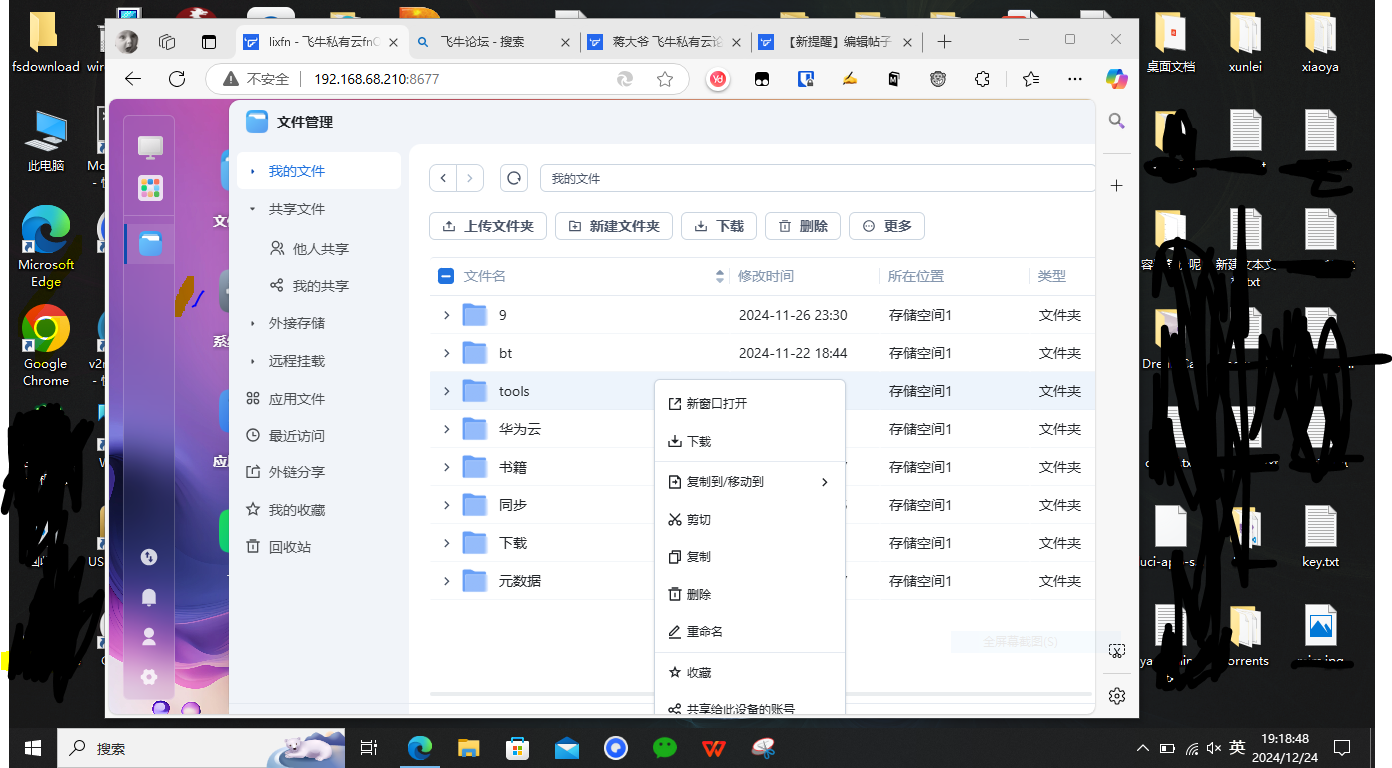The height and width of the screenshot is (768, 1392).
Task: Refresh the file manager listing
Action: point(514,178)
